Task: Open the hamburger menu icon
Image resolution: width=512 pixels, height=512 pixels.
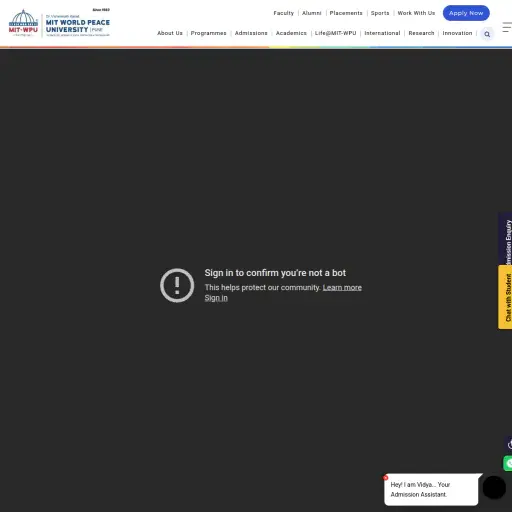Action: (507, 27)
